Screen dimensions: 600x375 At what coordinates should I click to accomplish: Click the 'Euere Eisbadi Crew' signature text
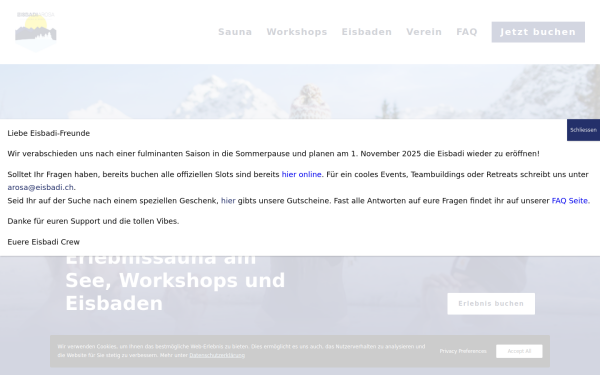(x=44, y=242)
